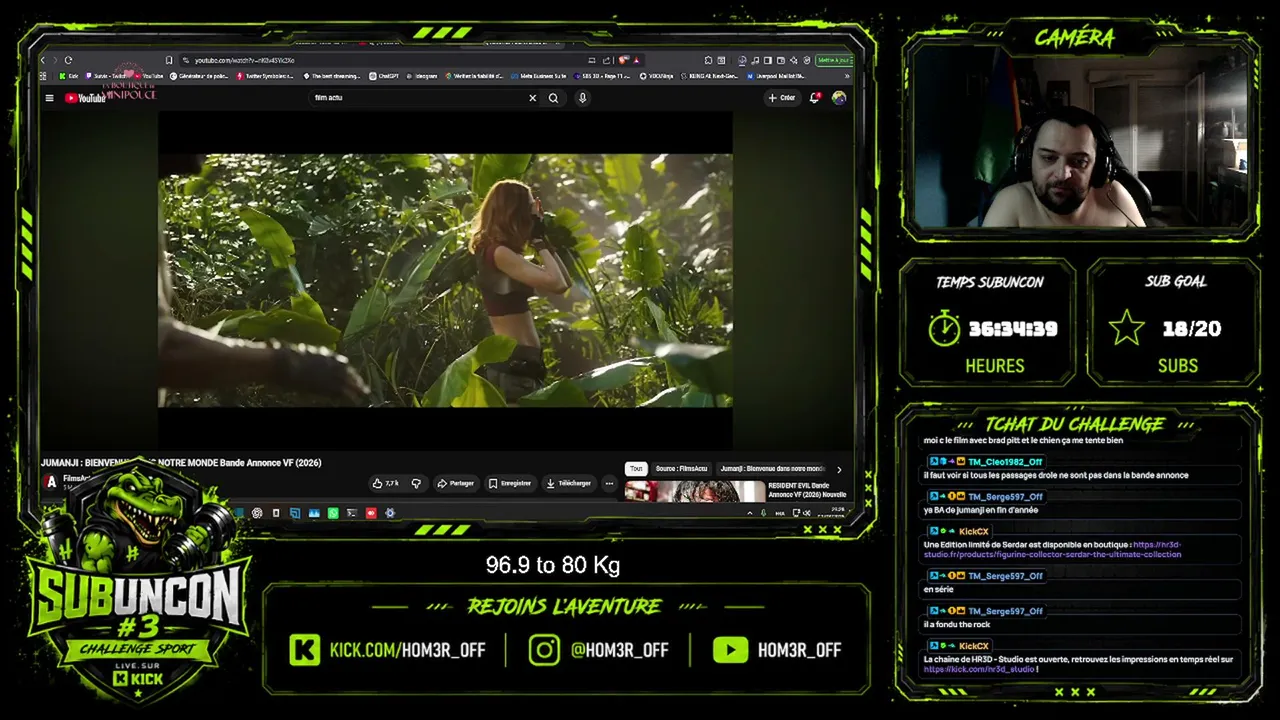Image resolution: width=1280 pixels, height=720 pixels.
Task: Open YouTube notifications bell
Action: tap(815, 98)
